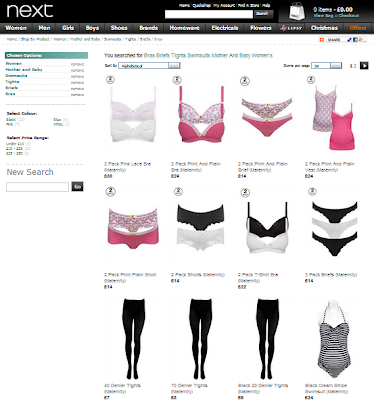Click pack badge on 3 Pack Briefs
The width and height of the screenshot is (374, 400).
click(x=312, y=191)
